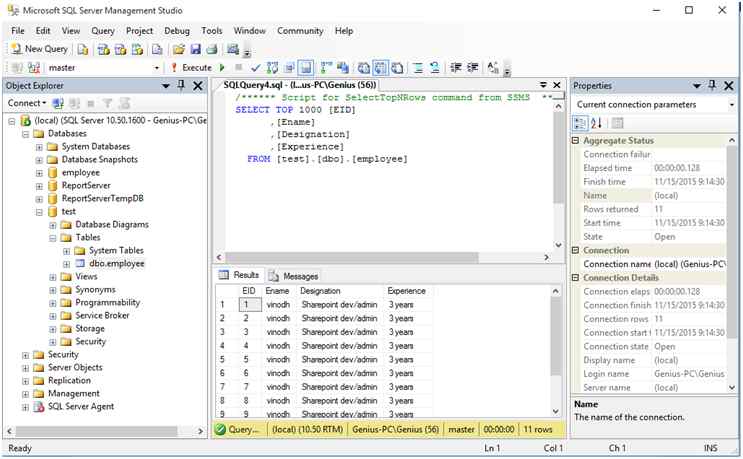Click the EID cell in row 1
743x459 pixels.
click(249, 304)
